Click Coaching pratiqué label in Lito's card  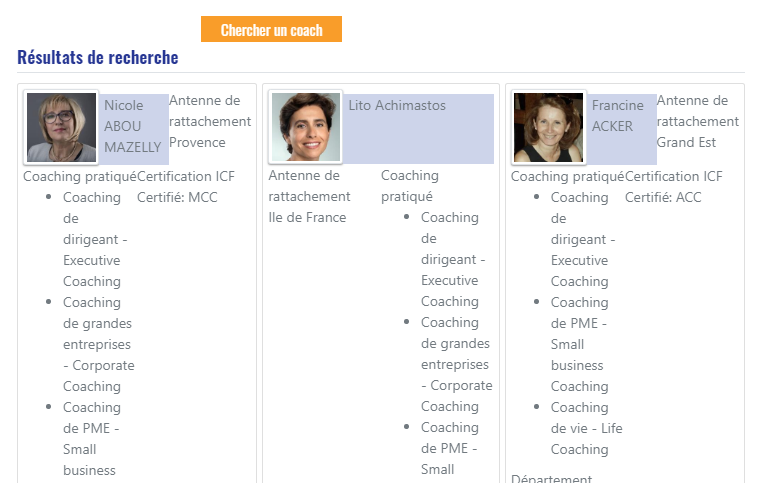pyautogui.click(x=410, y=186)
